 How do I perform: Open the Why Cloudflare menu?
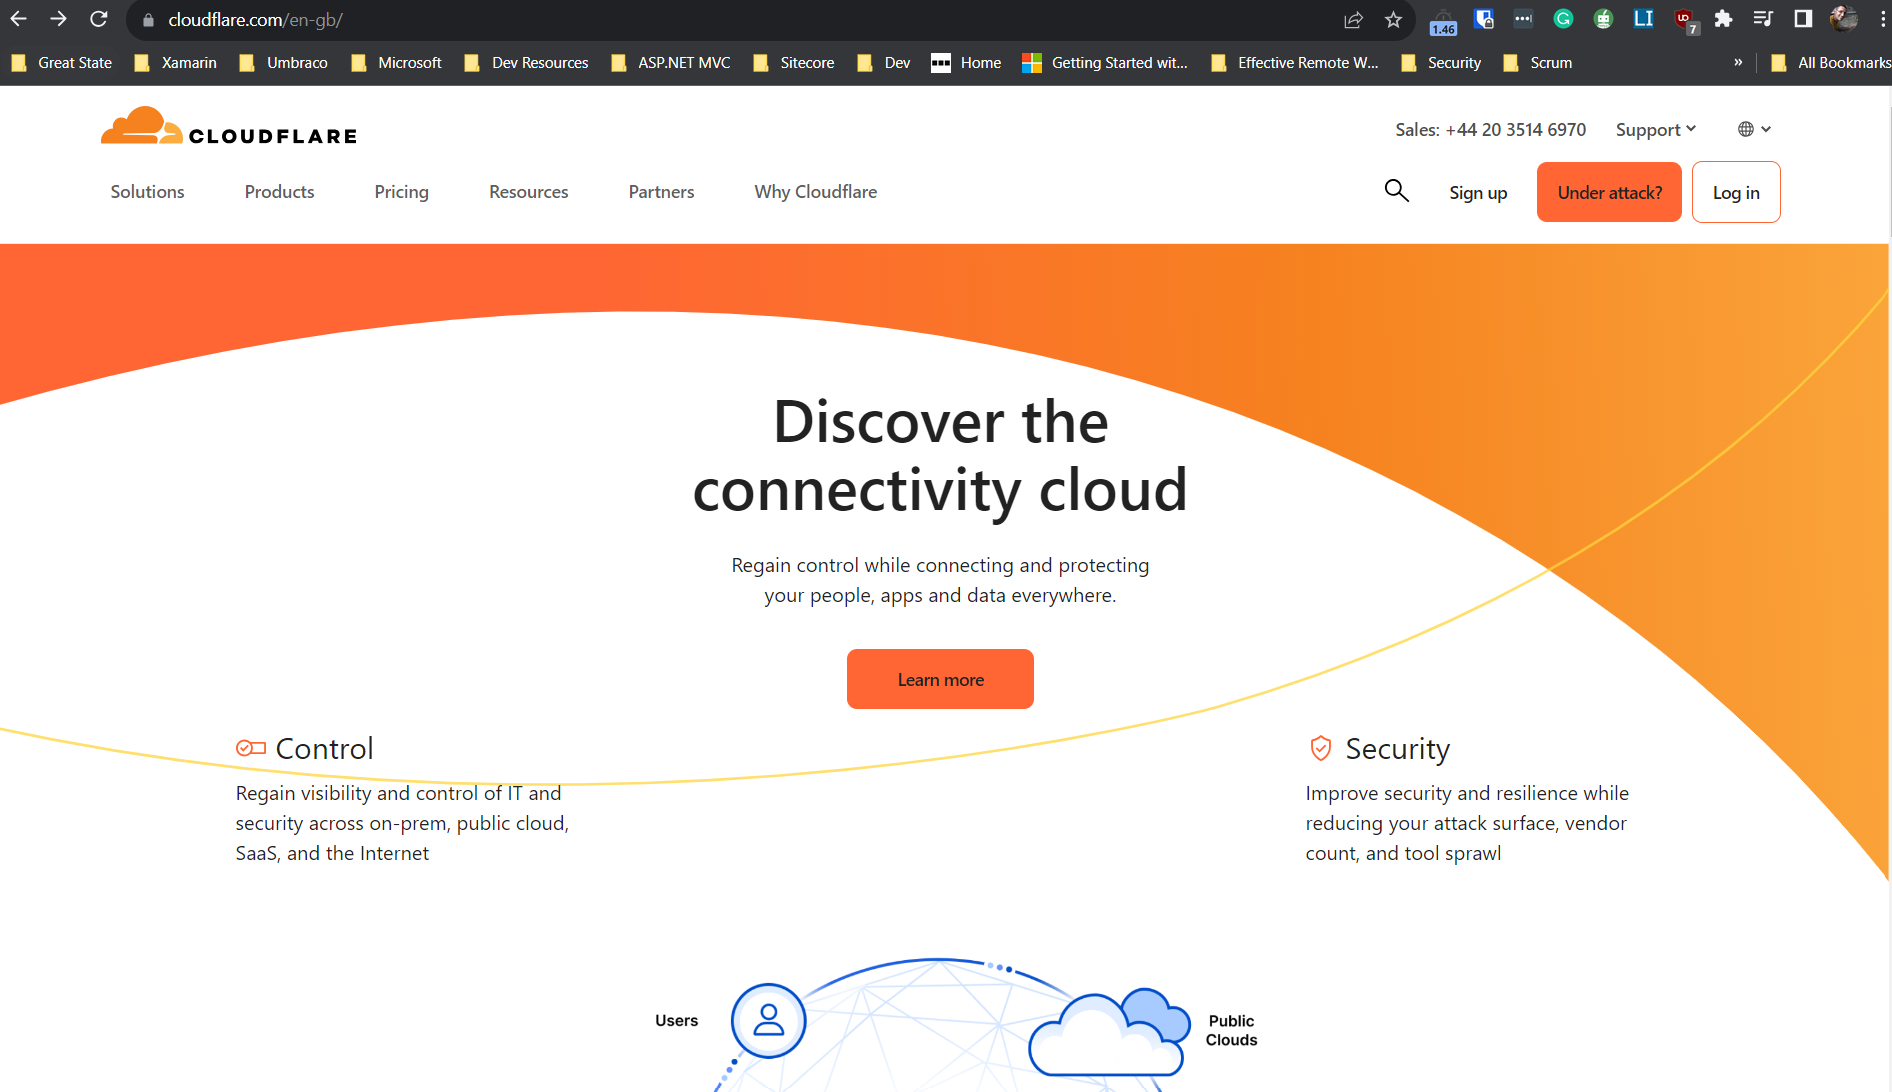coord(815,191)
